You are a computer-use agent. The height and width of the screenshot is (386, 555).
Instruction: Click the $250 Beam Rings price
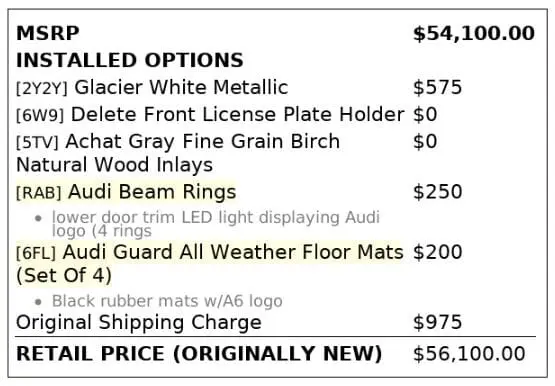point(437,192)
